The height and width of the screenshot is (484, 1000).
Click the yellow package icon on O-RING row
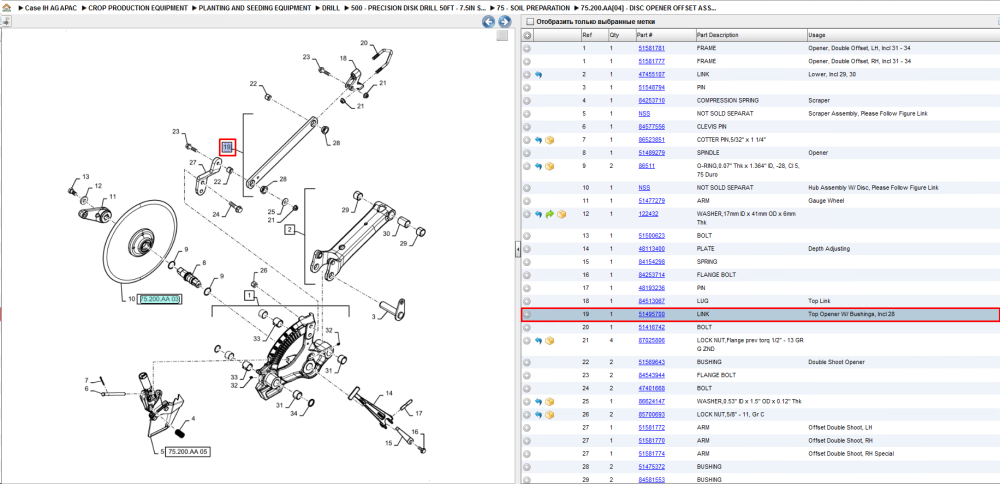[x=549, y=166]
